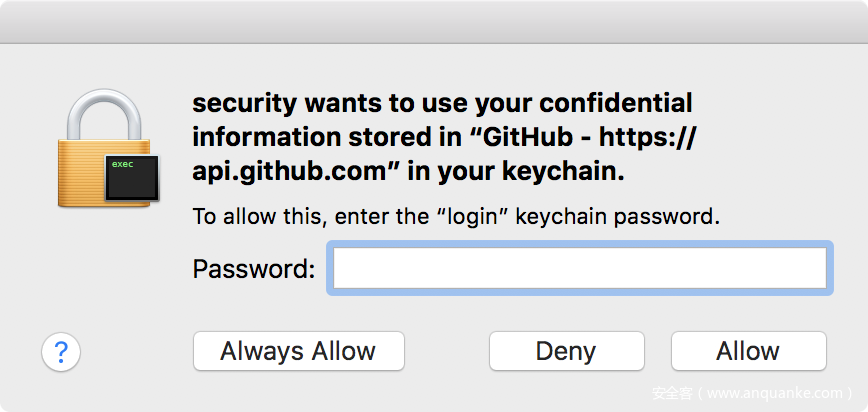Choose Deny to reject keychain access

565,351
